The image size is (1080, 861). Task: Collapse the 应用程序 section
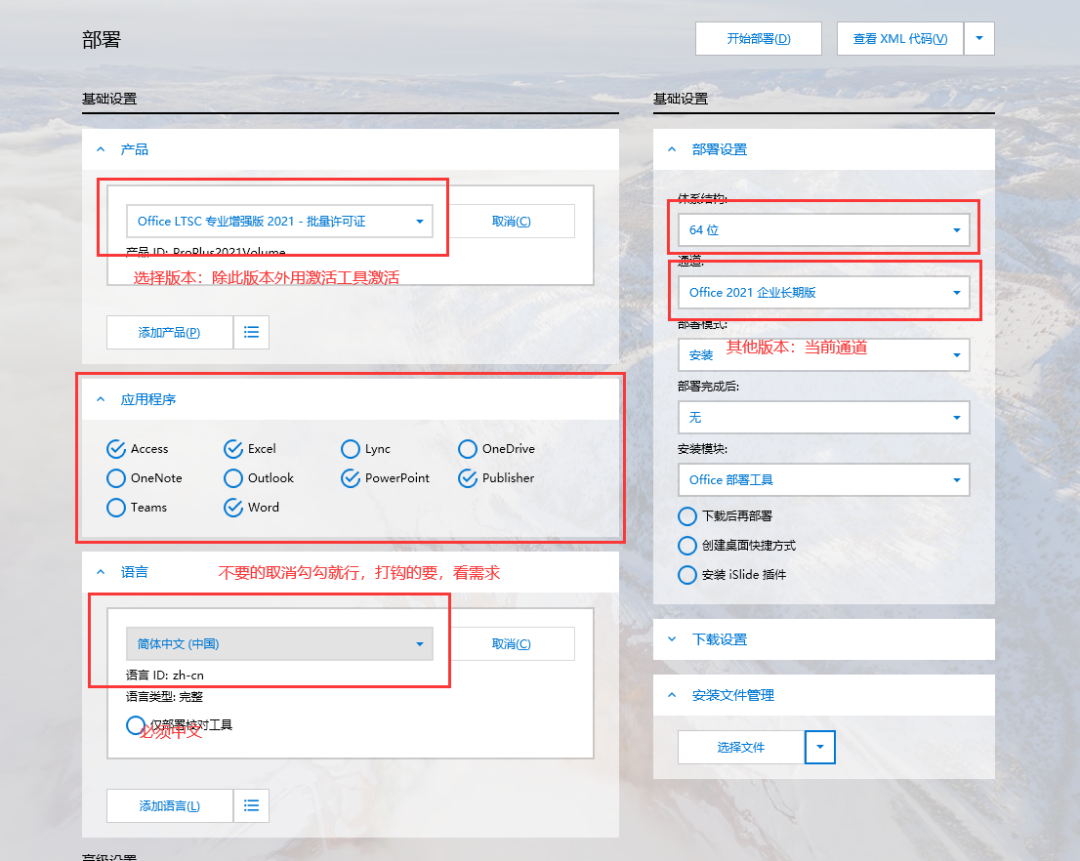(100, 398)
